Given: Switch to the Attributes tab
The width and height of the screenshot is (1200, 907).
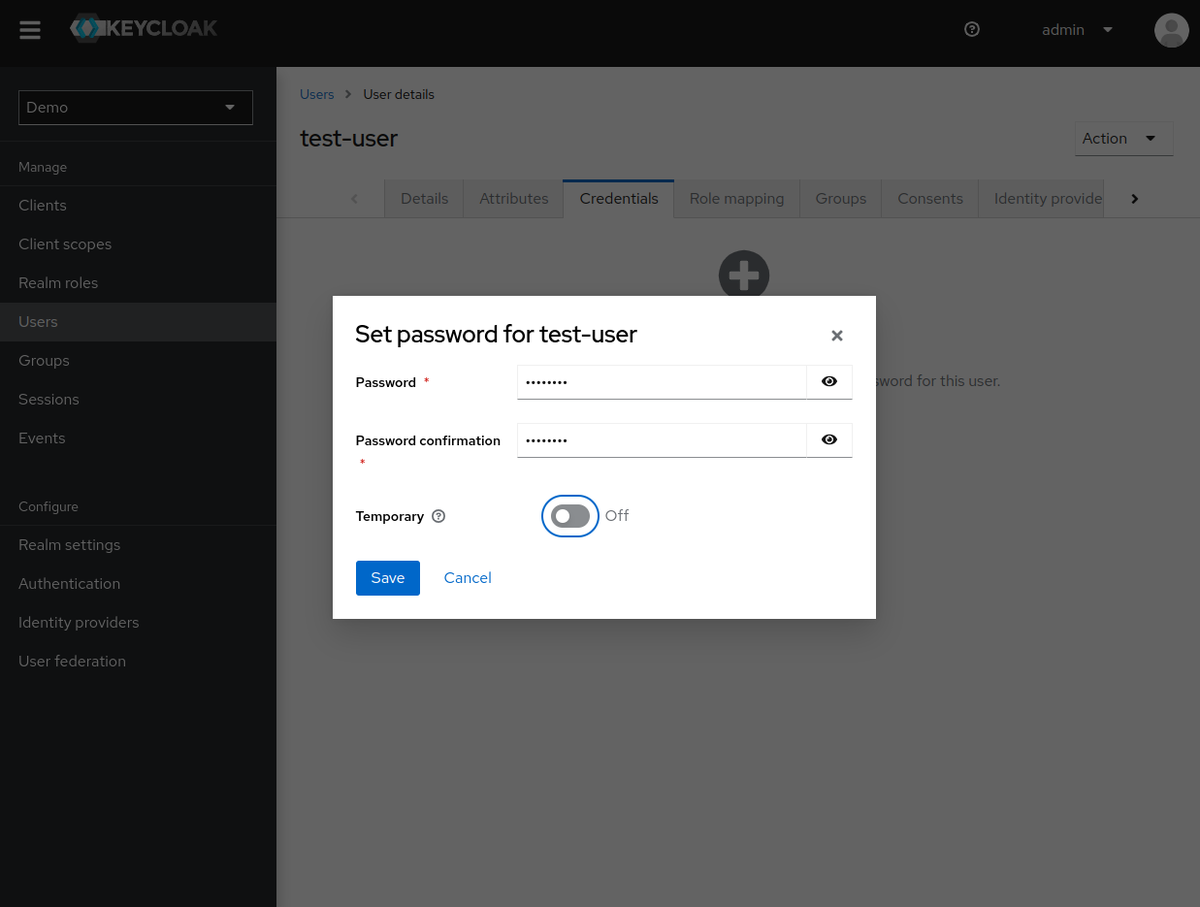Looking at the screenshot, I should (x=513, y=198).
